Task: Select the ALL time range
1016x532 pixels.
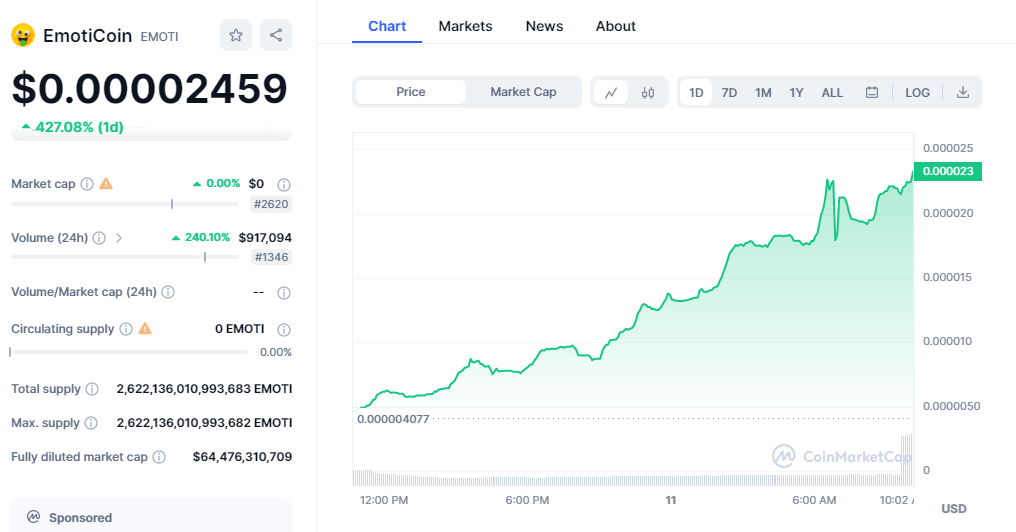Action: pos(832,92)
